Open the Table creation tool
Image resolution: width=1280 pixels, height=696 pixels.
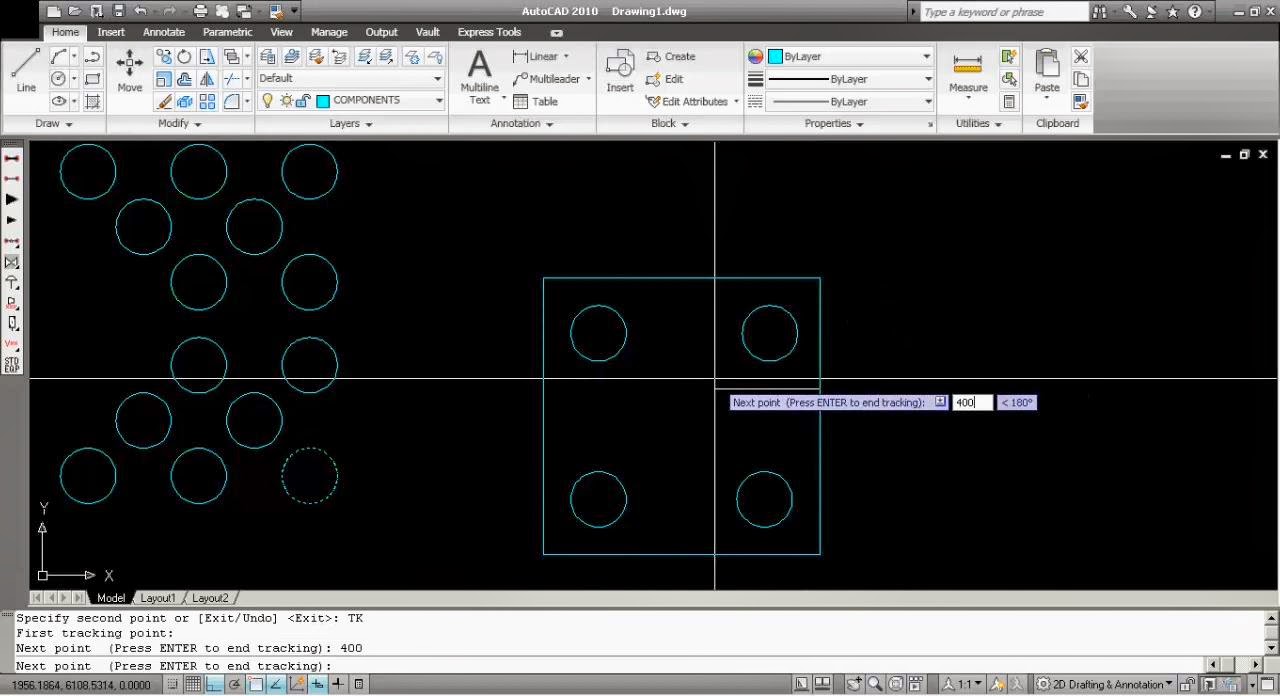(539, 101)
